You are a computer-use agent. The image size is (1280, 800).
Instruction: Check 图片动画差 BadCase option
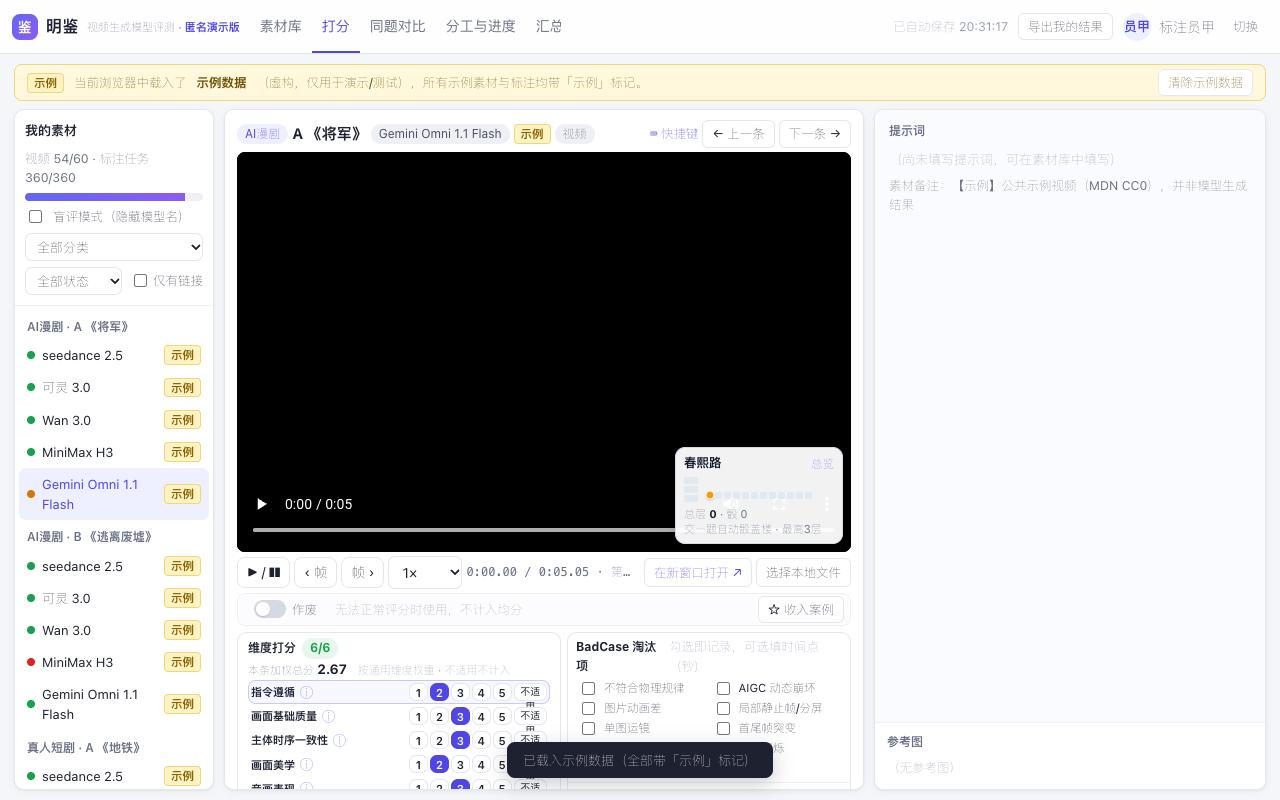588,708
